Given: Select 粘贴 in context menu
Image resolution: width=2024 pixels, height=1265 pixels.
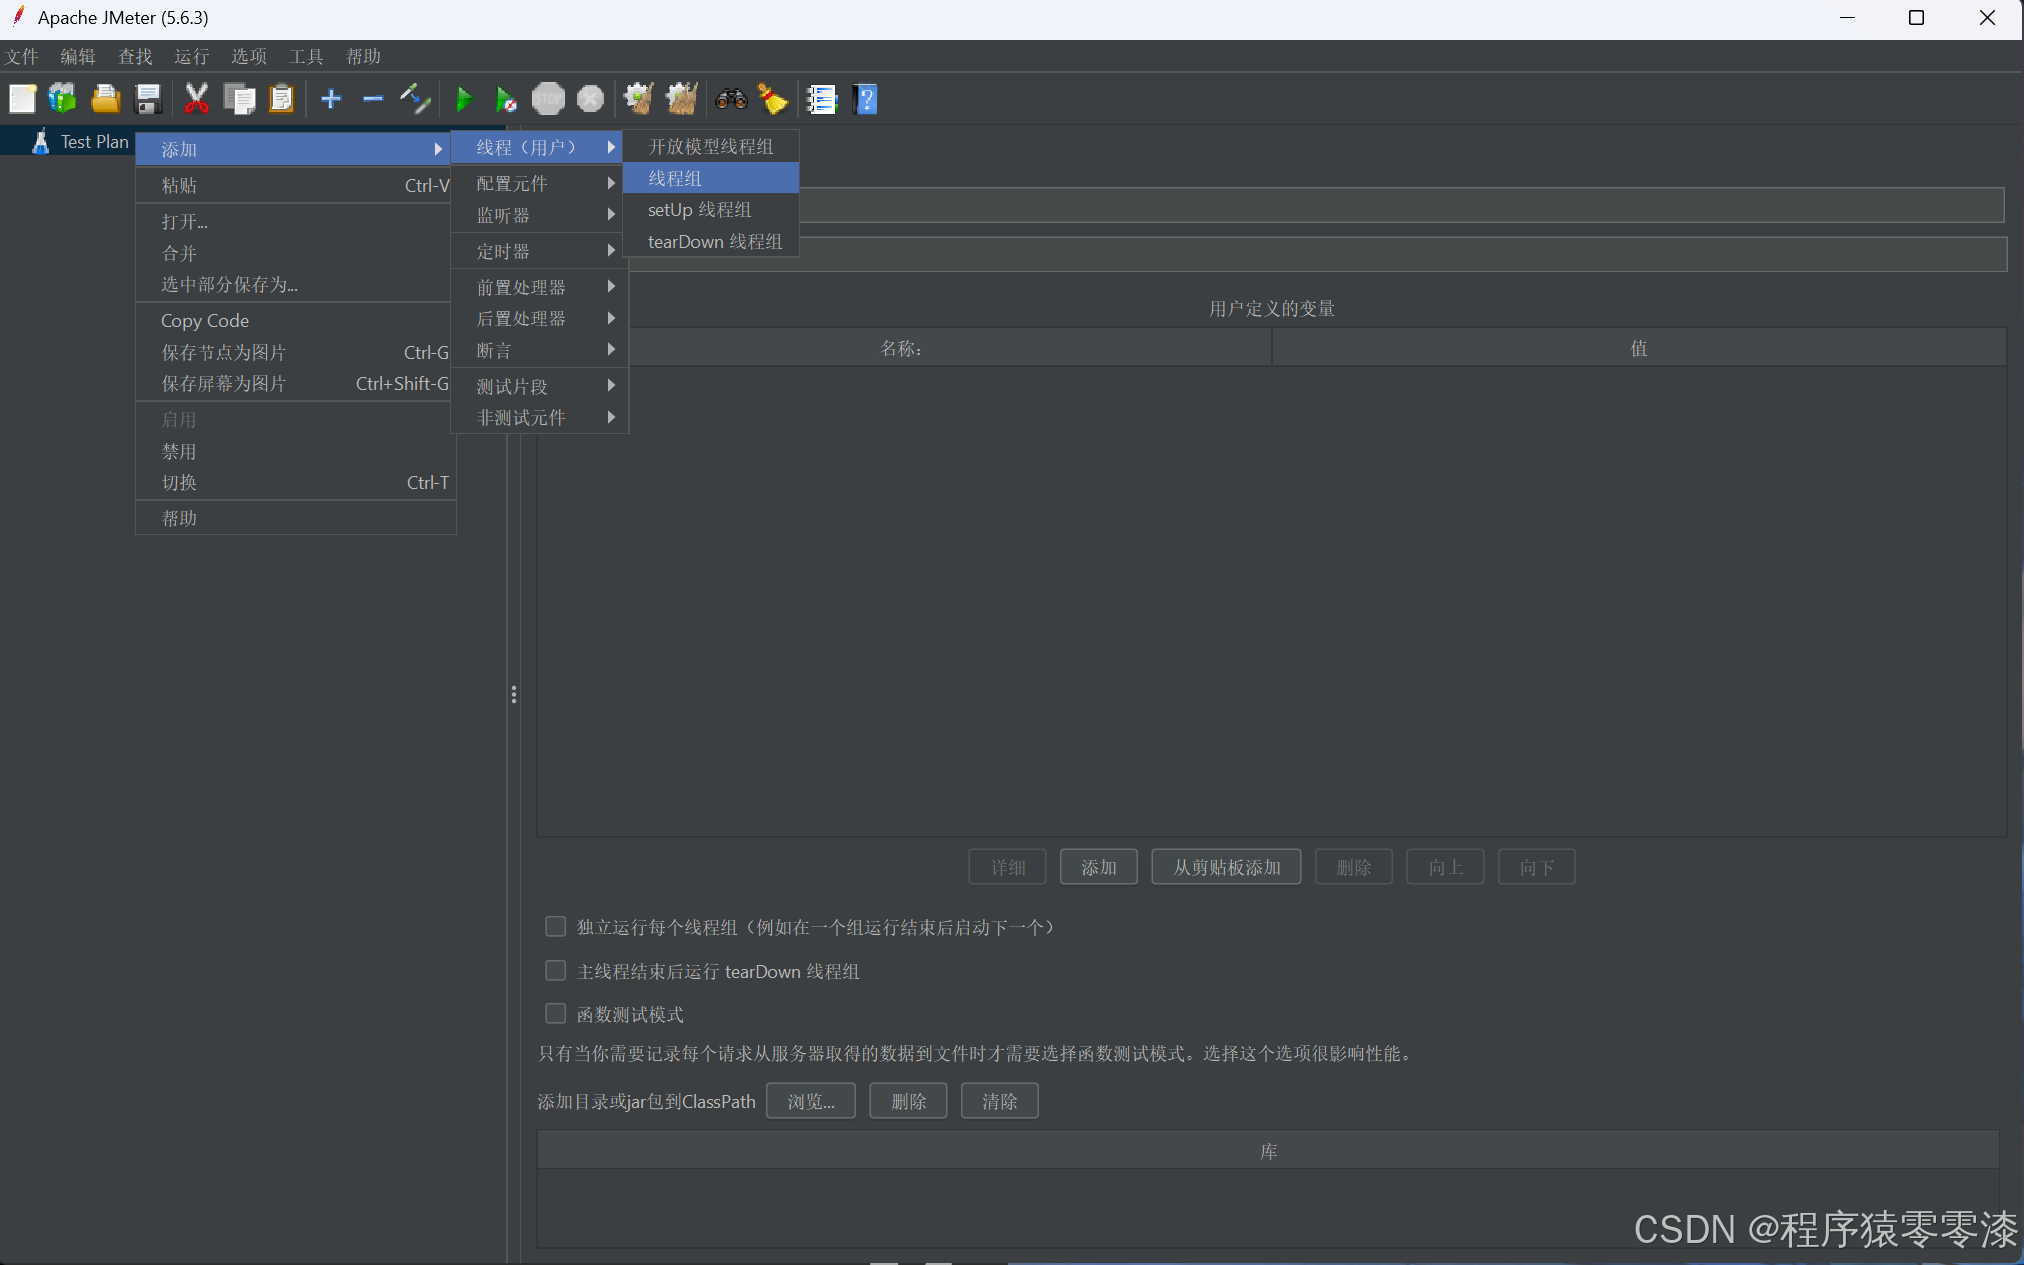Looking at the screenshot, I should (x=295, y=185).
